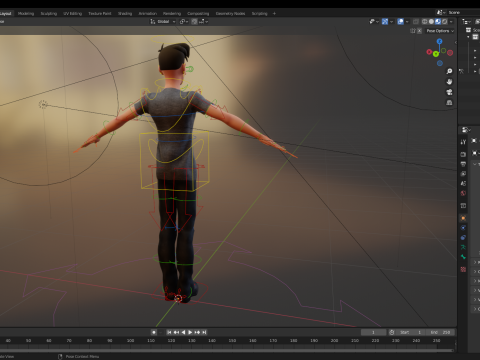The image size is (480, 360).
Task: Click the Scene name field
Action: [463, 12]
